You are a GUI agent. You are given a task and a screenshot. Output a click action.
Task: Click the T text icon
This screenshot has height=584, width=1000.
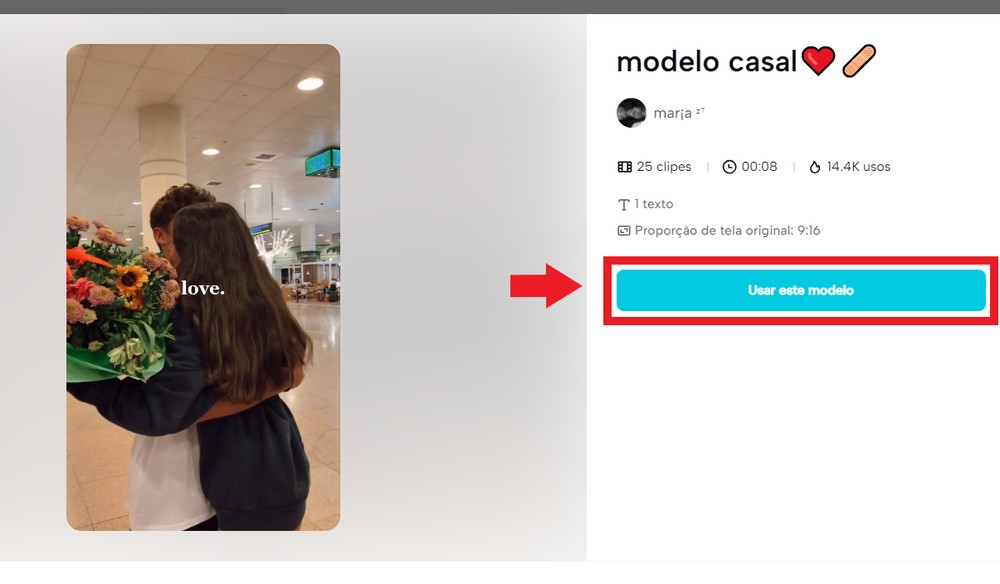point(624,205)
